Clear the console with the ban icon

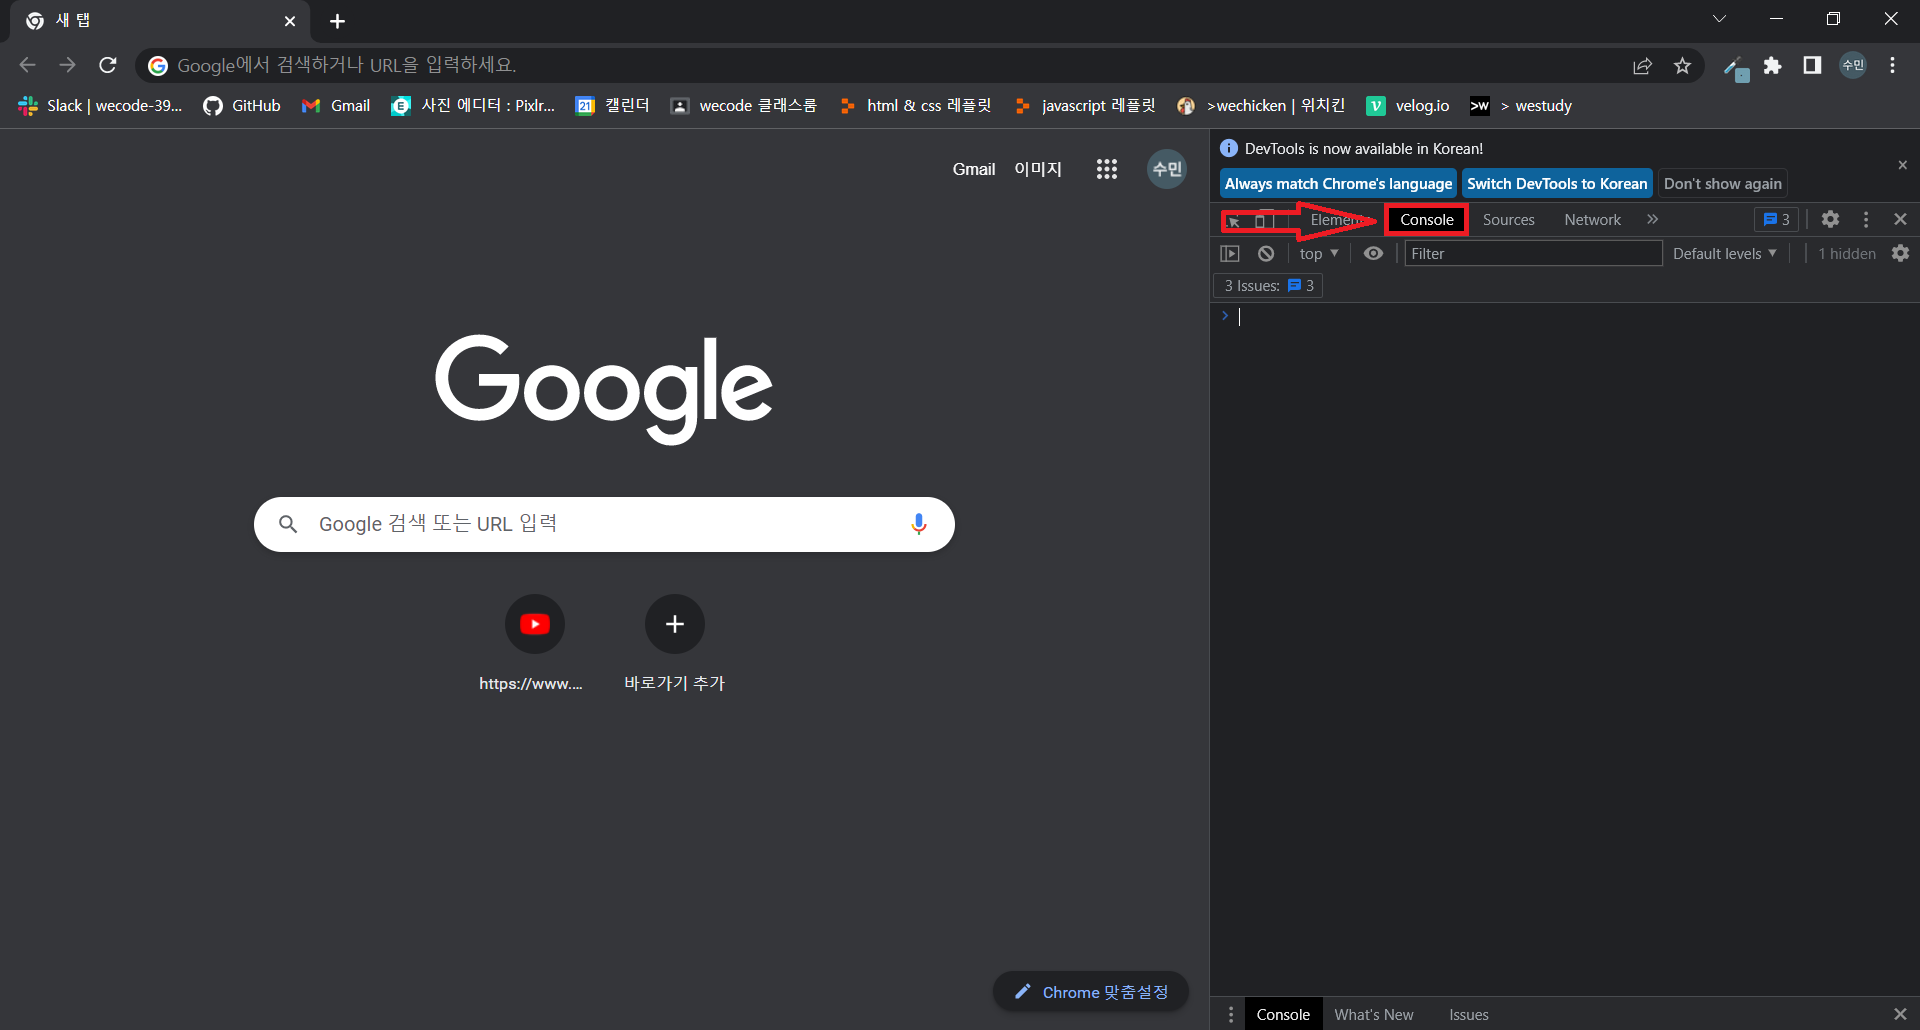tap(1266, 254)
